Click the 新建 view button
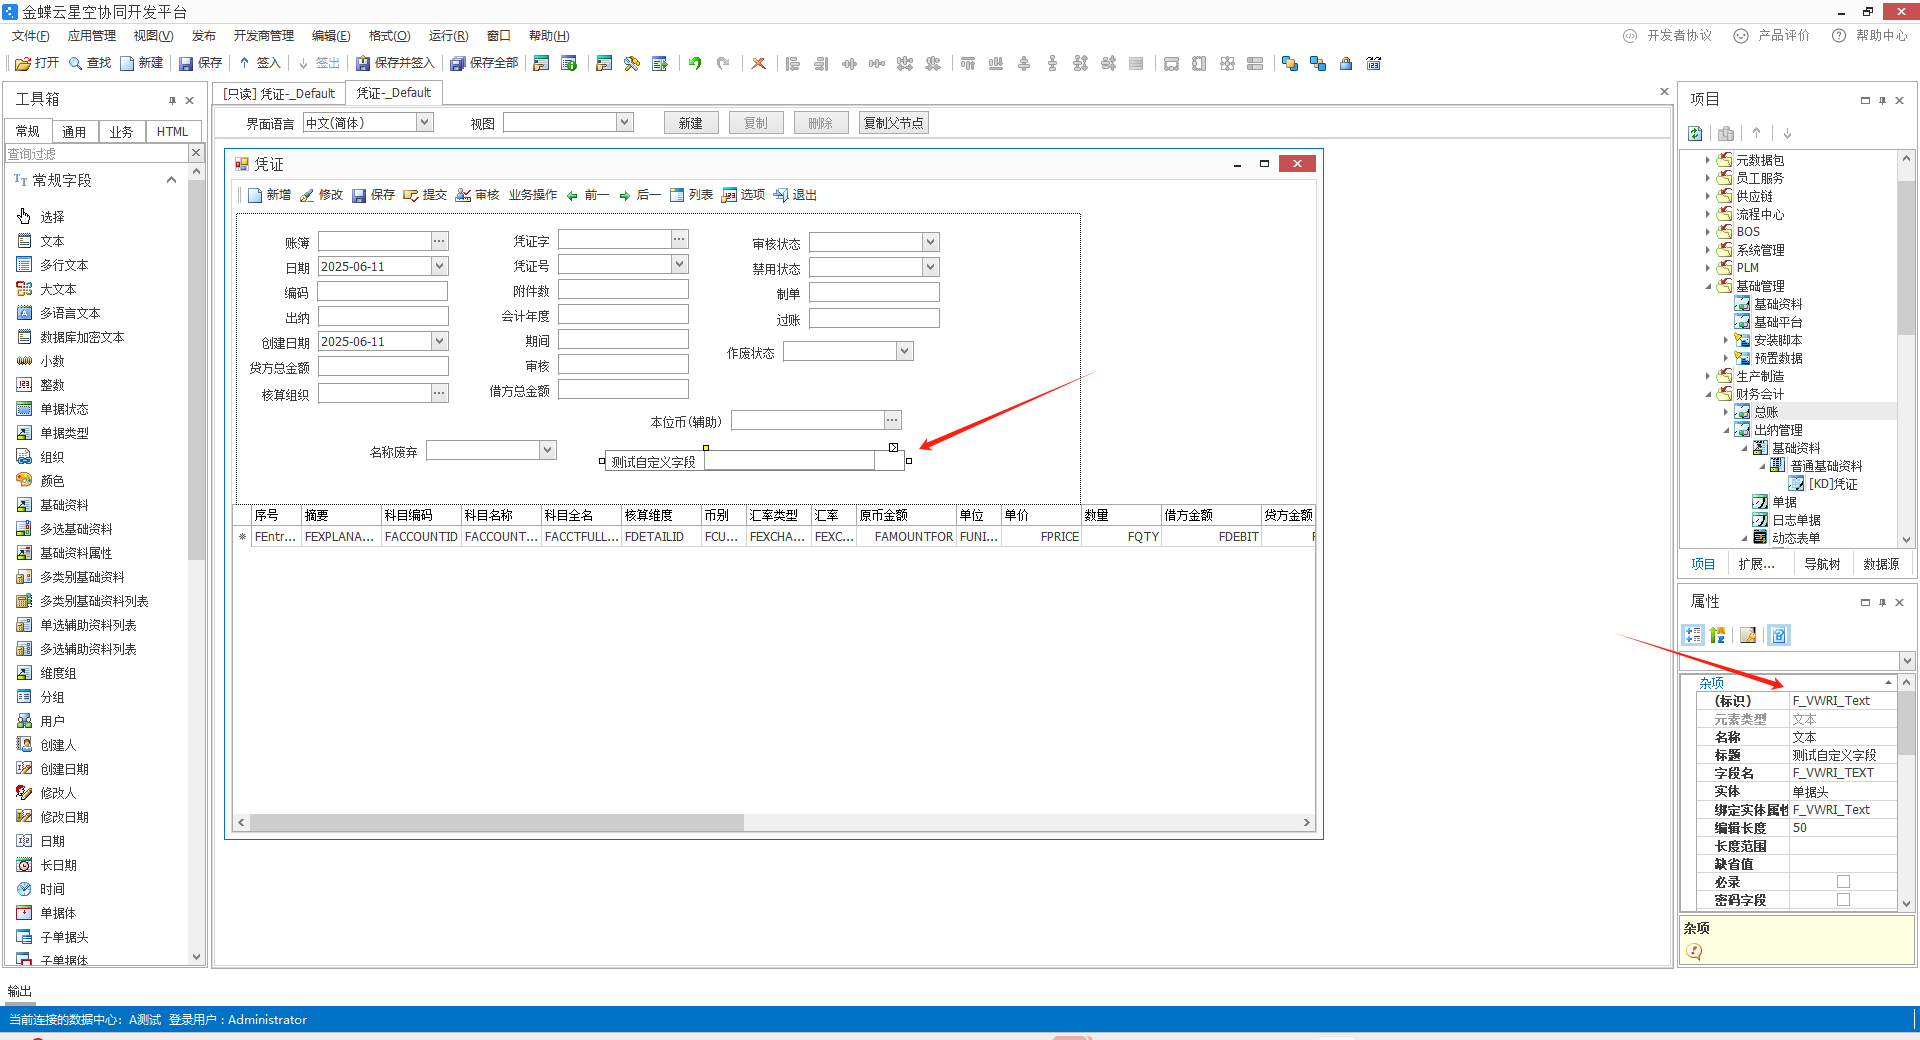Image resolution: width=1920 pixels, height=1040 pixels. coord(690,123)
